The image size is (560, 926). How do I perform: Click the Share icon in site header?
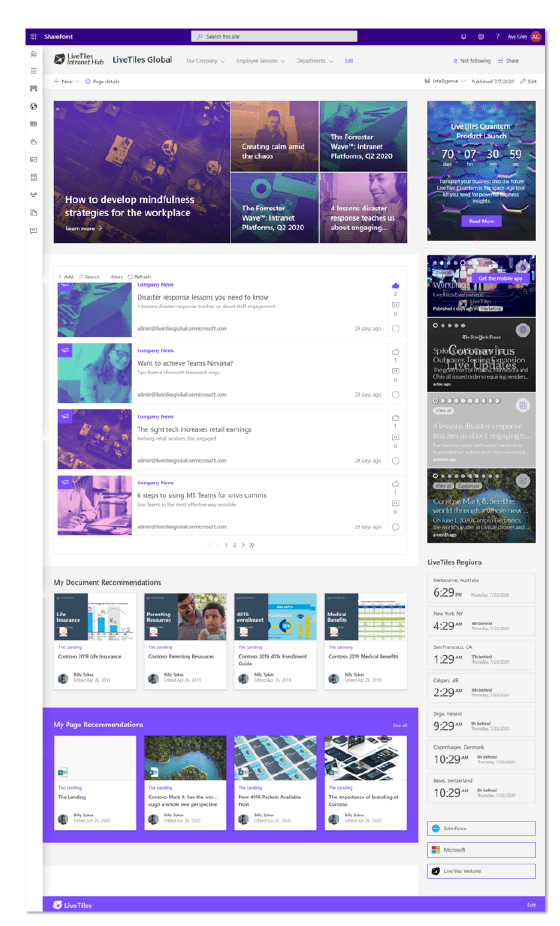(500, 61)
